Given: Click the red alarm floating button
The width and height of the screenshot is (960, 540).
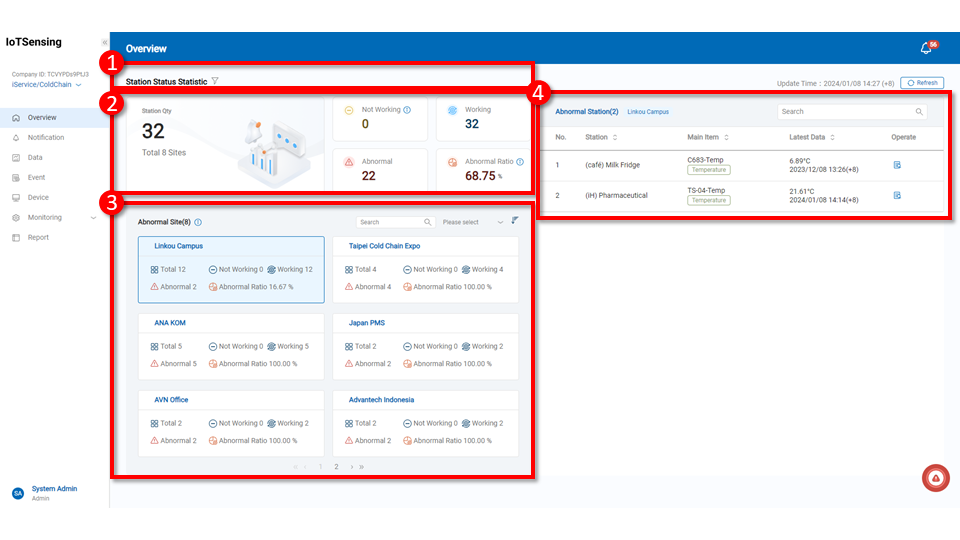Looking at the screenshot, I should (x=935, y=479).
